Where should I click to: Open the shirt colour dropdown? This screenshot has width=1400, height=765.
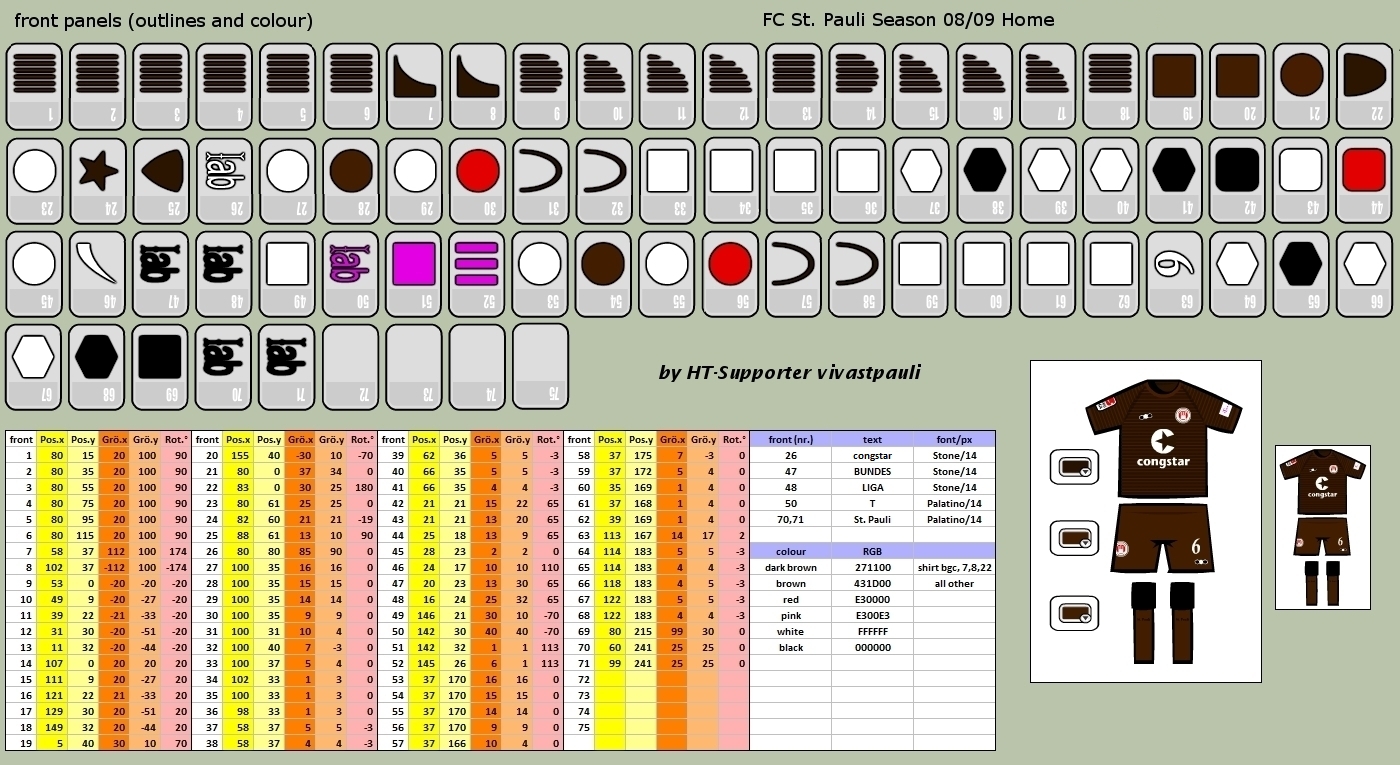pos(1075,466)
